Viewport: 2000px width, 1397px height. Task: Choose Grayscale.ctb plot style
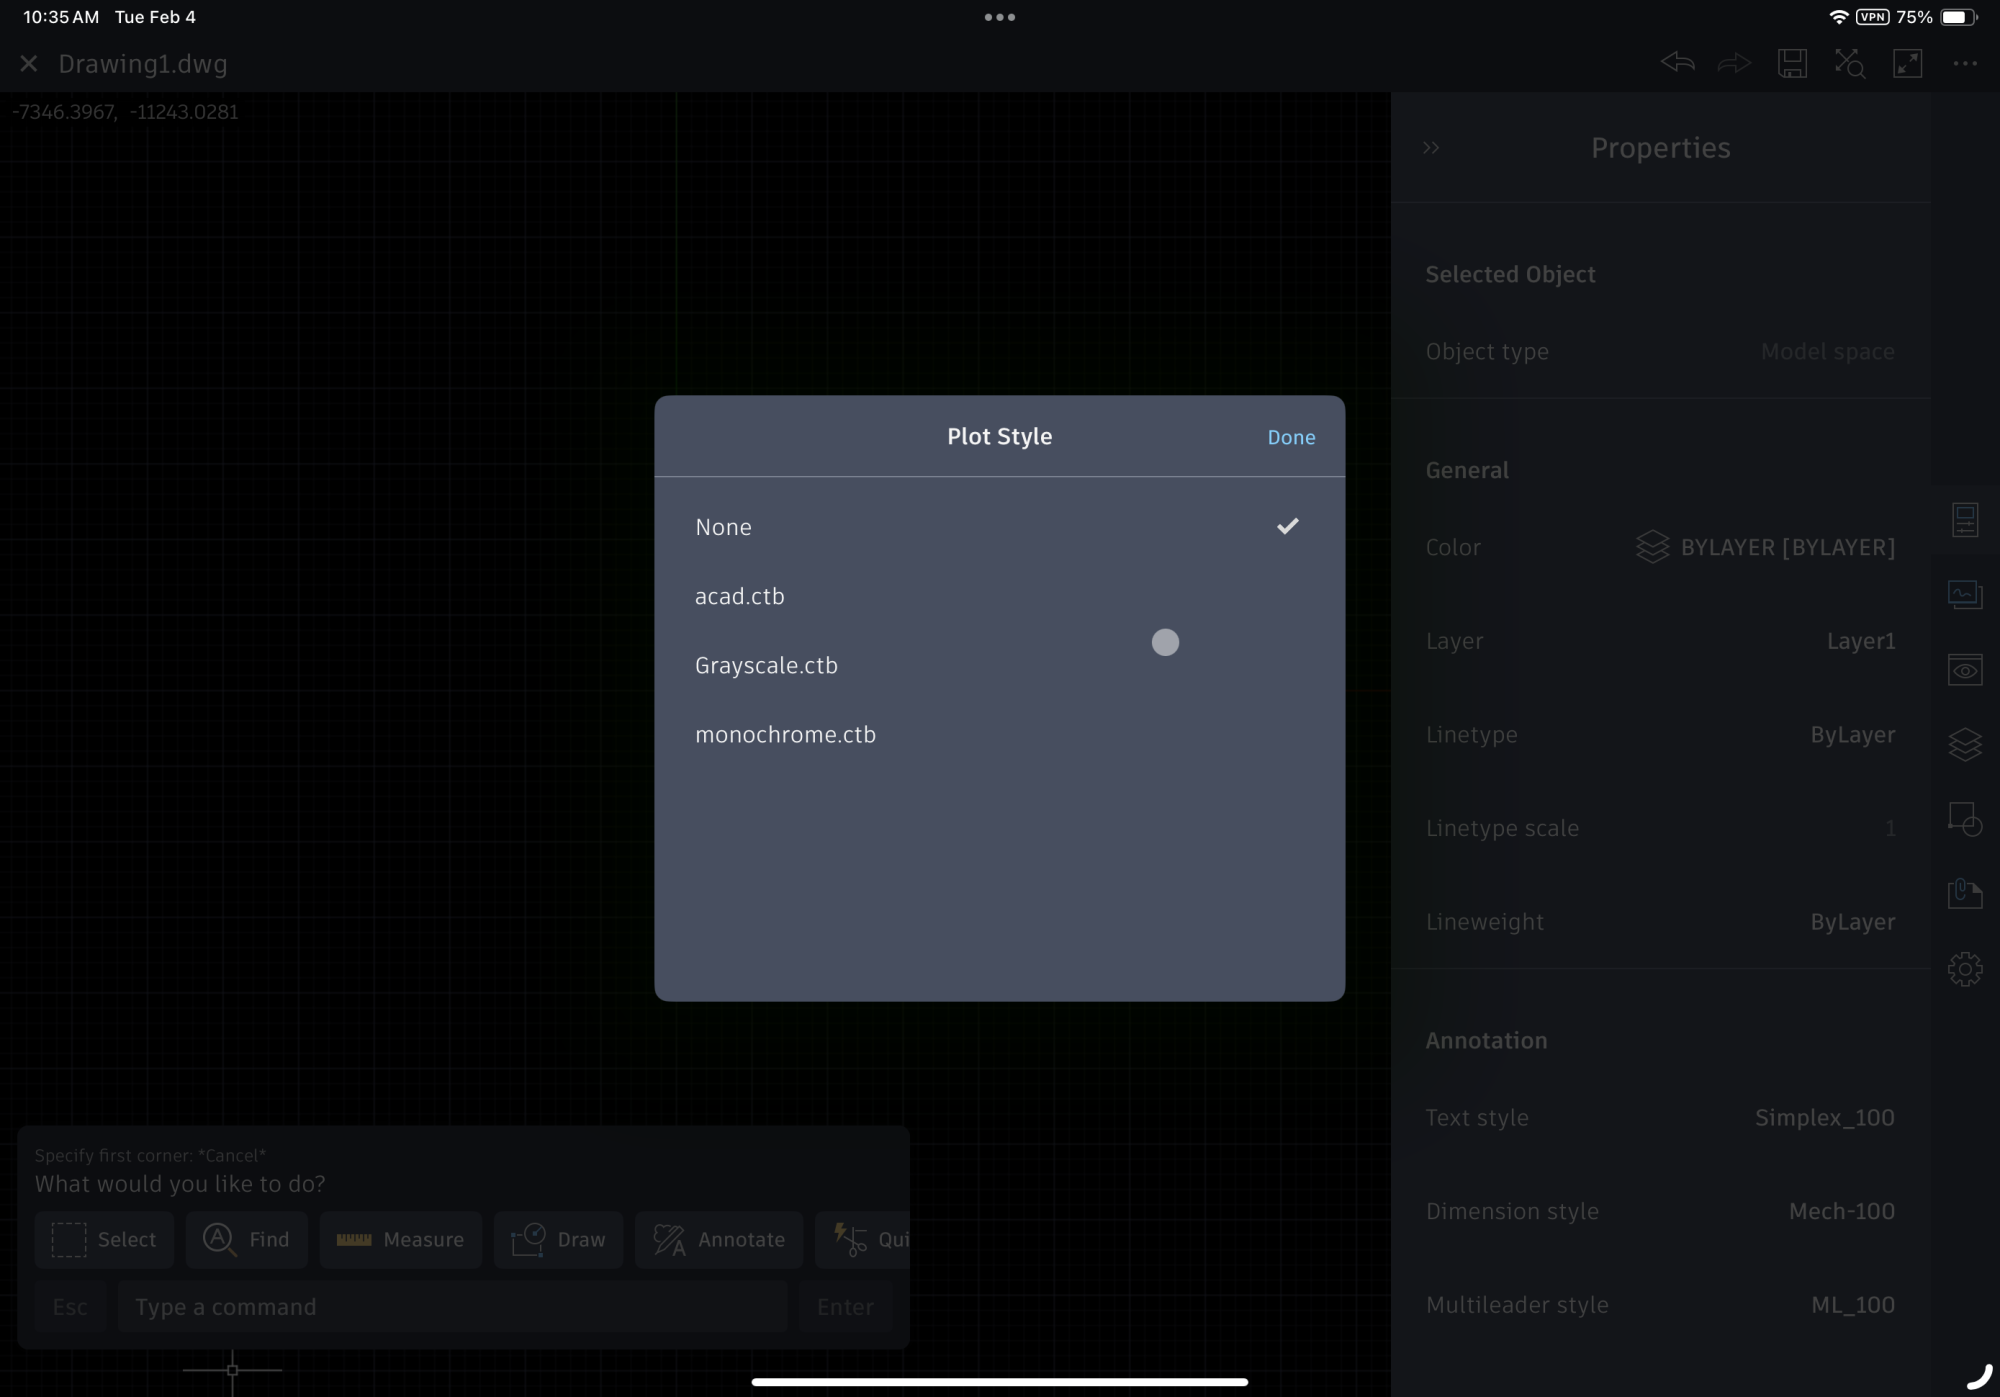click(998, 665)
